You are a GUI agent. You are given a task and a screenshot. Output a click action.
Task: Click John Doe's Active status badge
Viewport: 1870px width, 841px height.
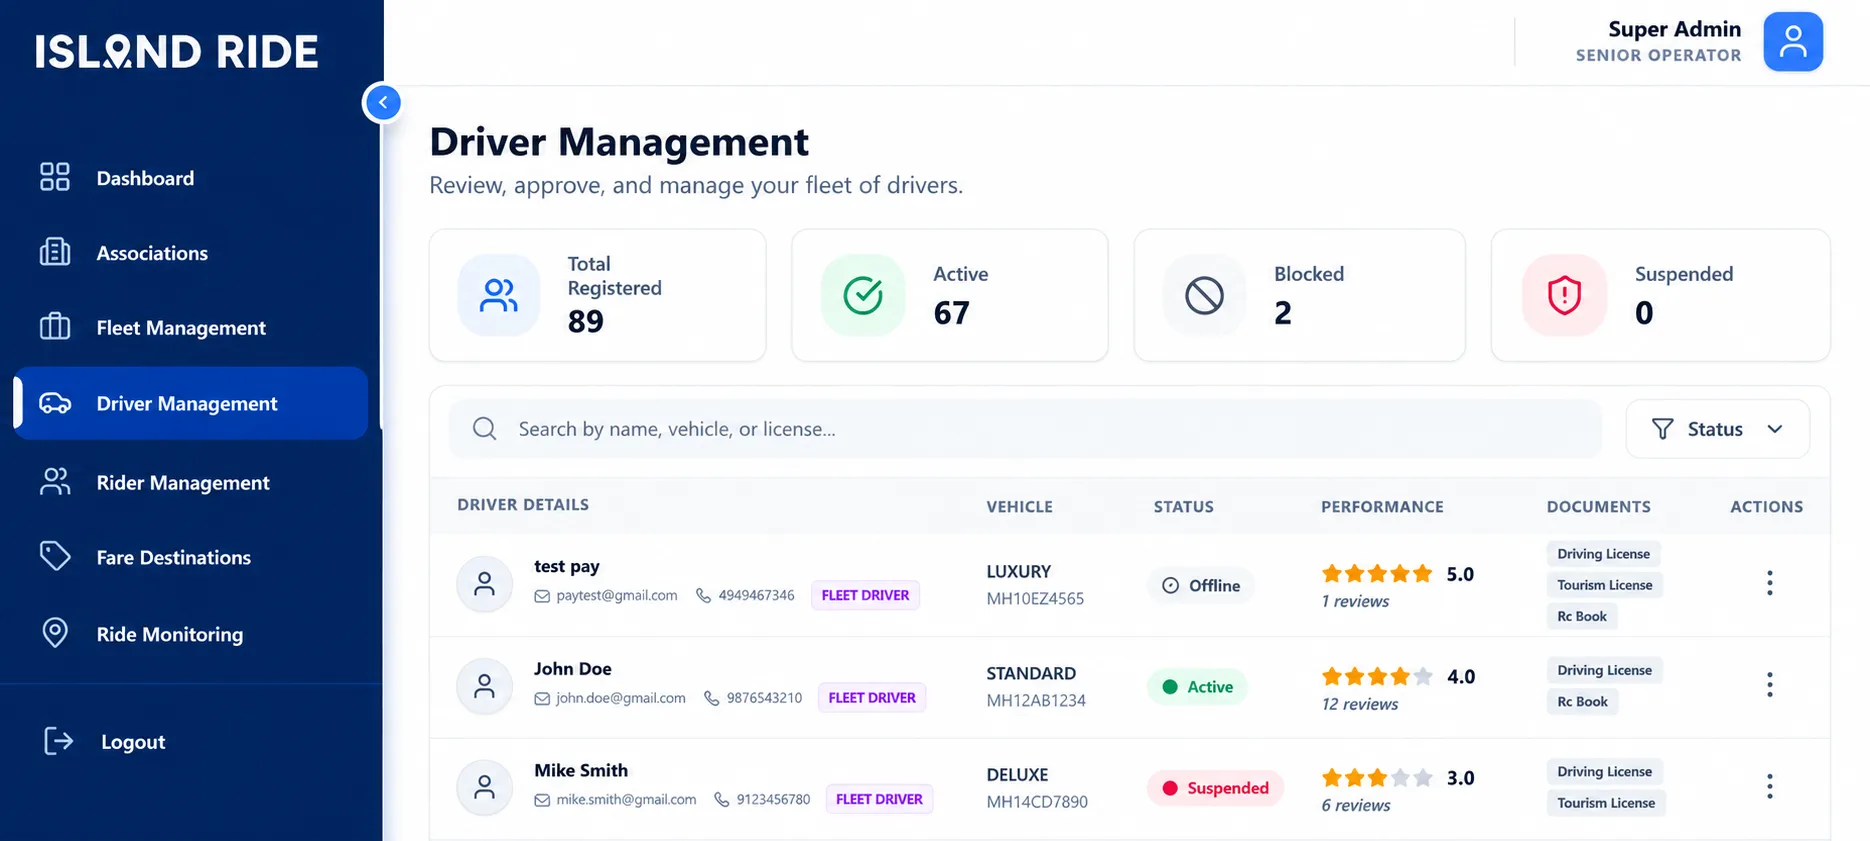point(1197,687)
